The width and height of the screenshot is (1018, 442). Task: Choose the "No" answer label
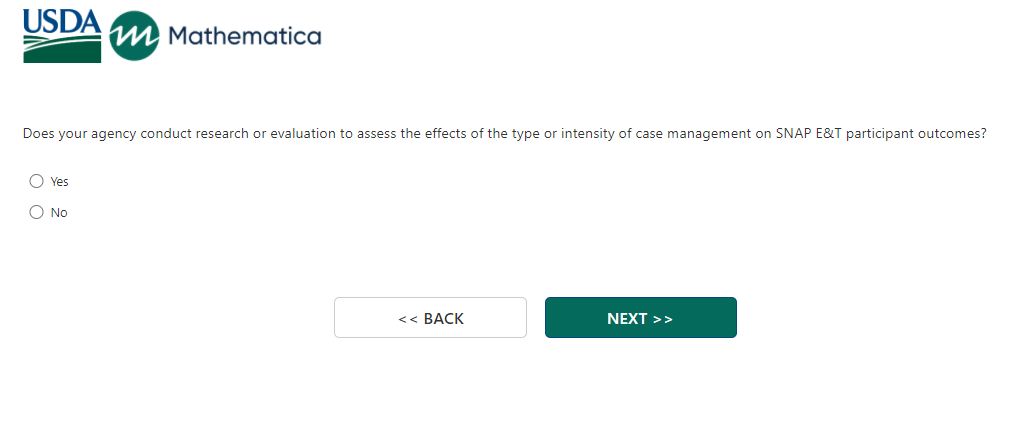[59, 213]
